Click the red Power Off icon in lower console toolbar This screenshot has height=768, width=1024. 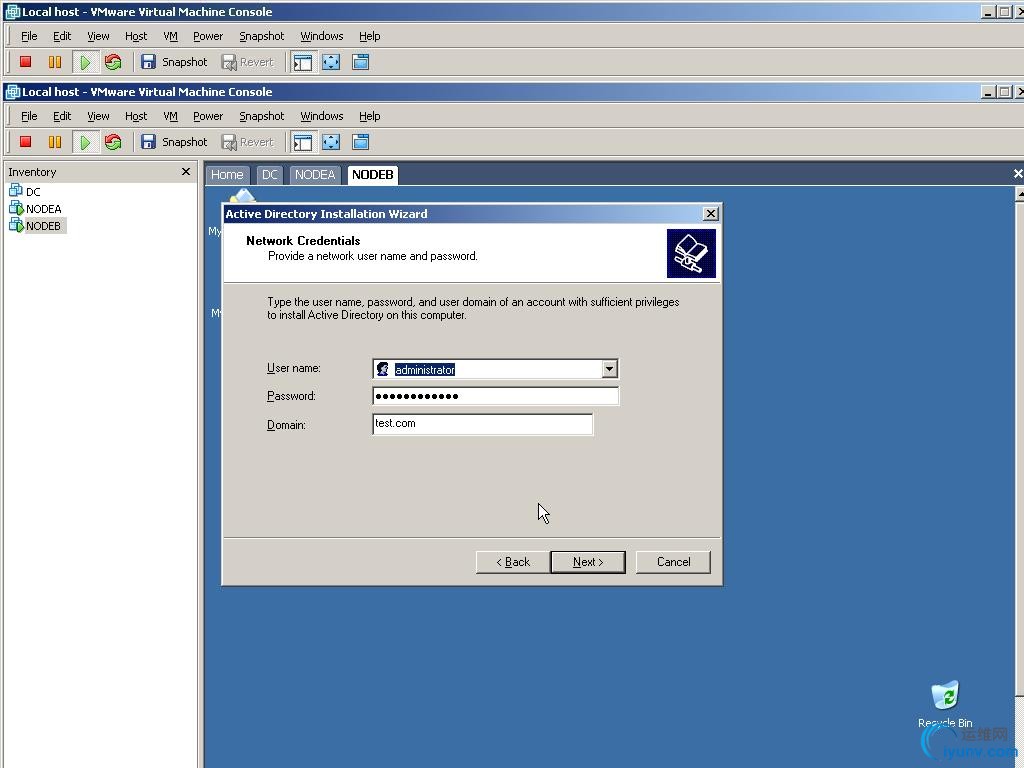point(25,142)
